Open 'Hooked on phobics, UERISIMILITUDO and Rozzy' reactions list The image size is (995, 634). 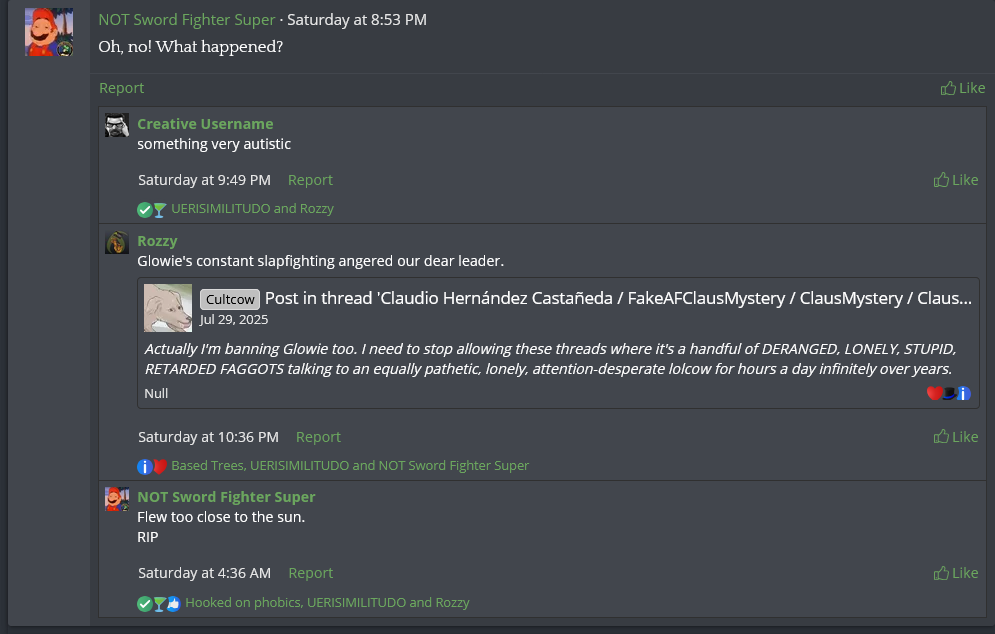327,603
